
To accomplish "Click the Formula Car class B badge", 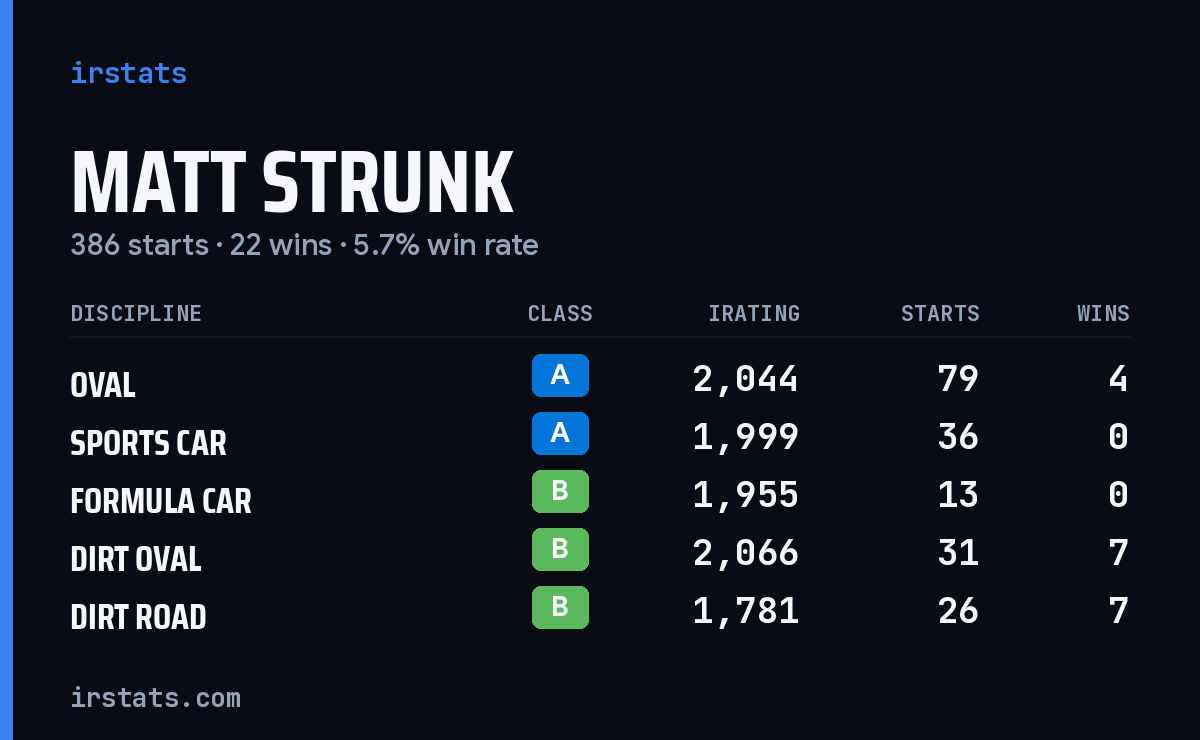I will tap(560, 491).
